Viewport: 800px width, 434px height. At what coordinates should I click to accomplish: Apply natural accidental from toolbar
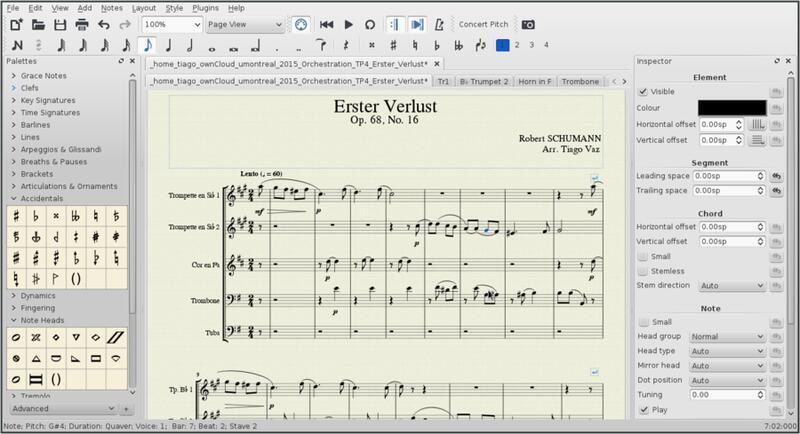pos(415,45)
